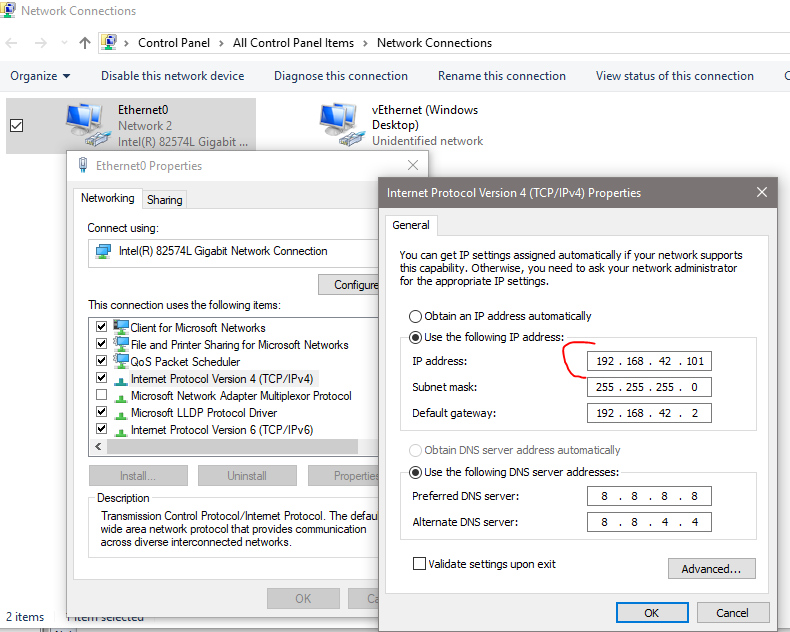Switch to the Sharing tab
Screen dimensions: 790x632
point(164,200)
